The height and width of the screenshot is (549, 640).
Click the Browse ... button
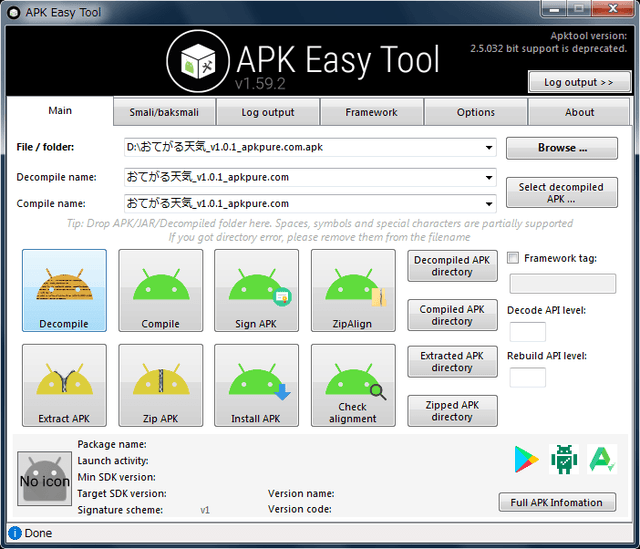click(562, 148)
